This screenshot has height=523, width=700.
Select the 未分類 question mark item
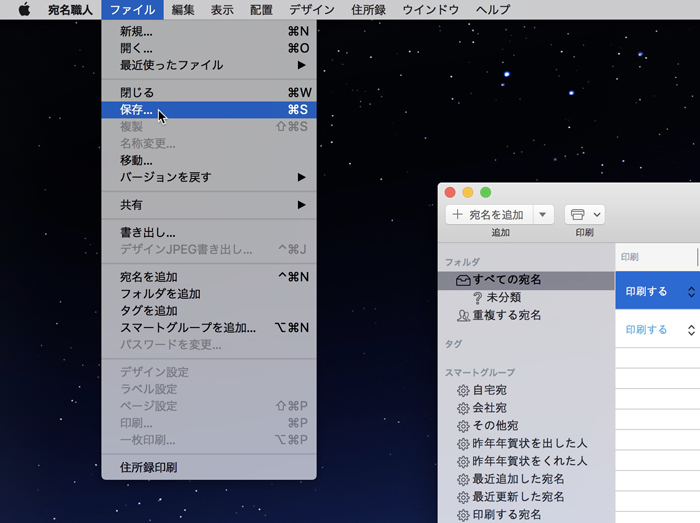tap(502, 297)
